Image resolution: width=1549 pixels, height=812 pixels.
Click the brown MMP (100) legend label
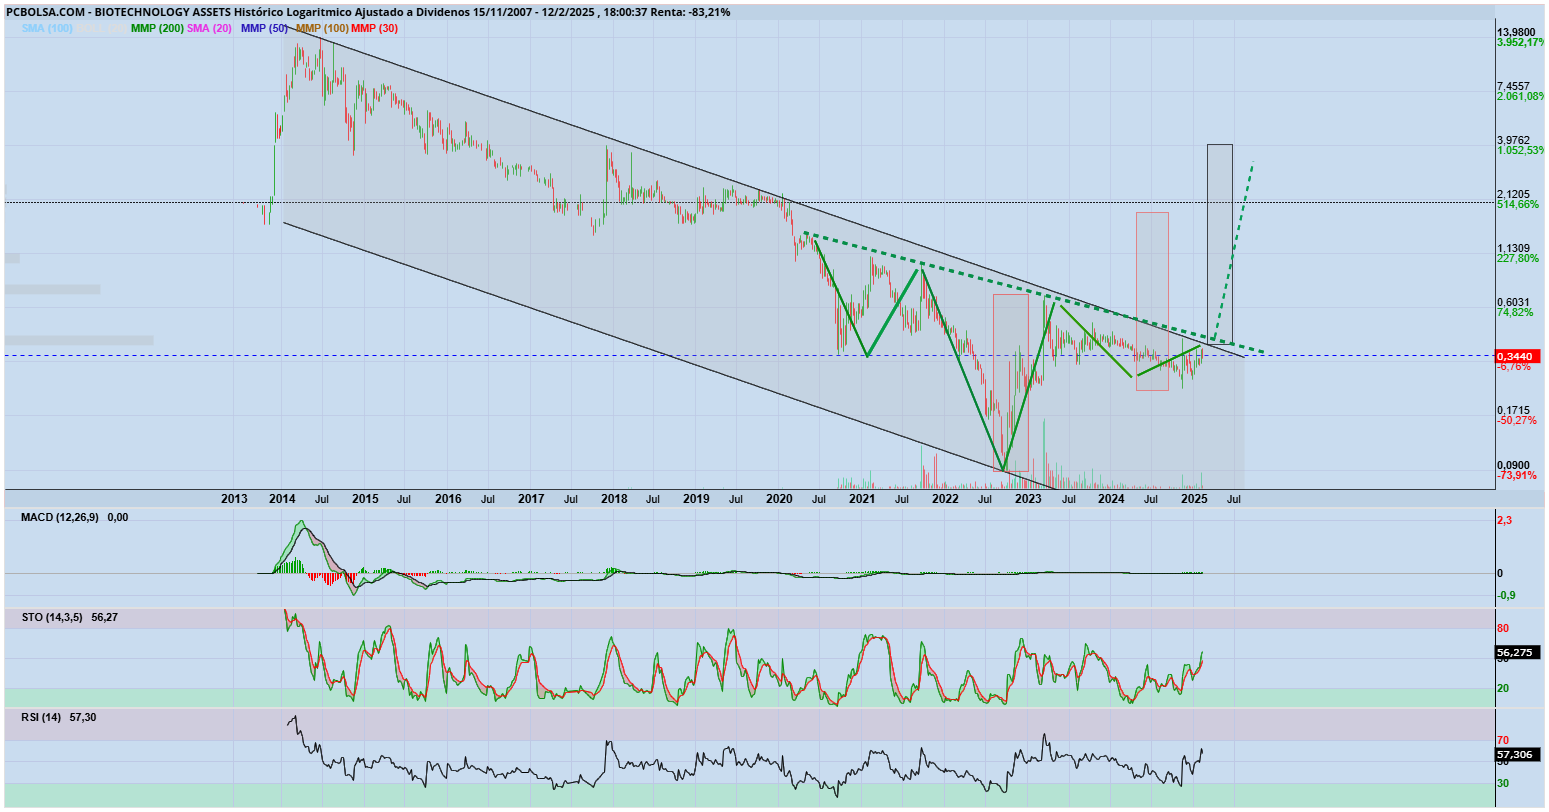[x=322, y=28]
